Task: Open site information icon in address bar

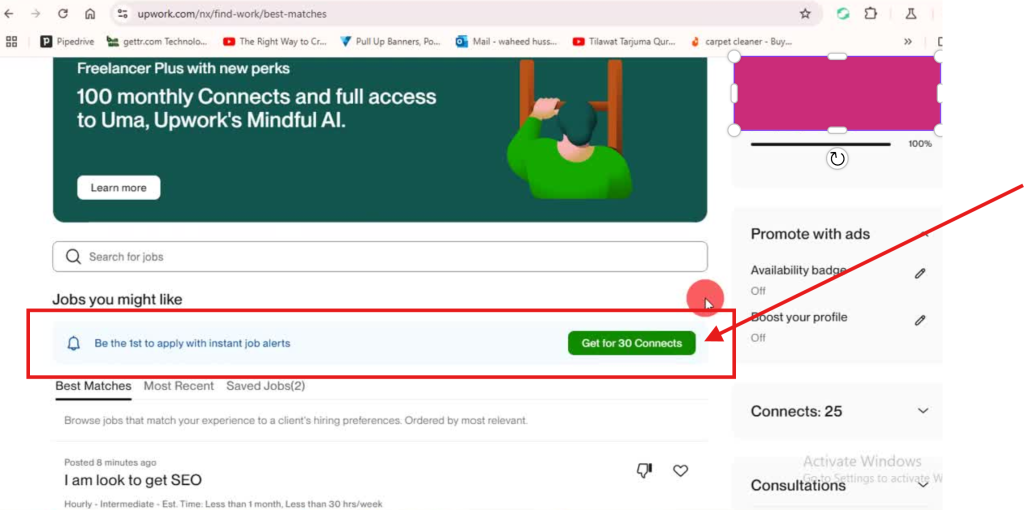Action: coord(123,14)
